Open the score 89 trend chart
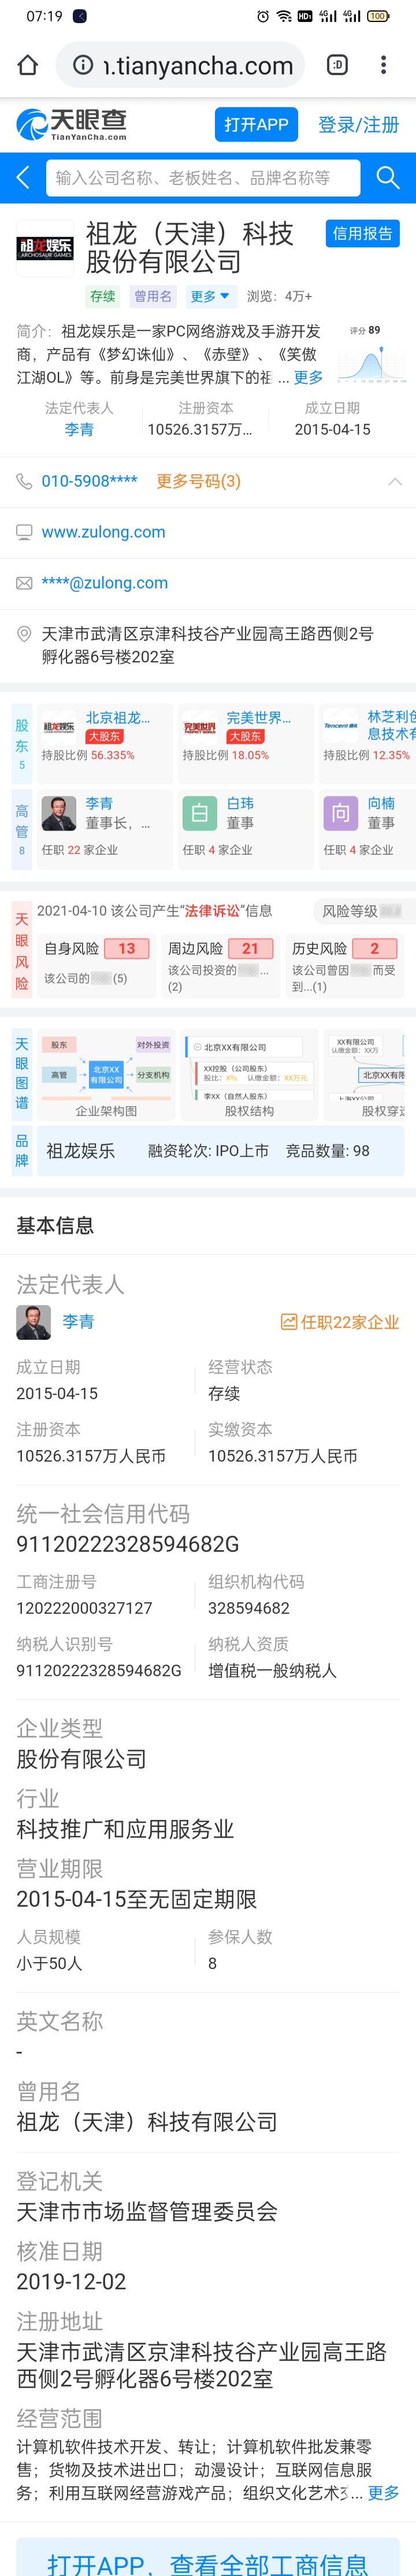This screenshot has width=416, height=2576. pyautogui.click(x=370, y=353)
